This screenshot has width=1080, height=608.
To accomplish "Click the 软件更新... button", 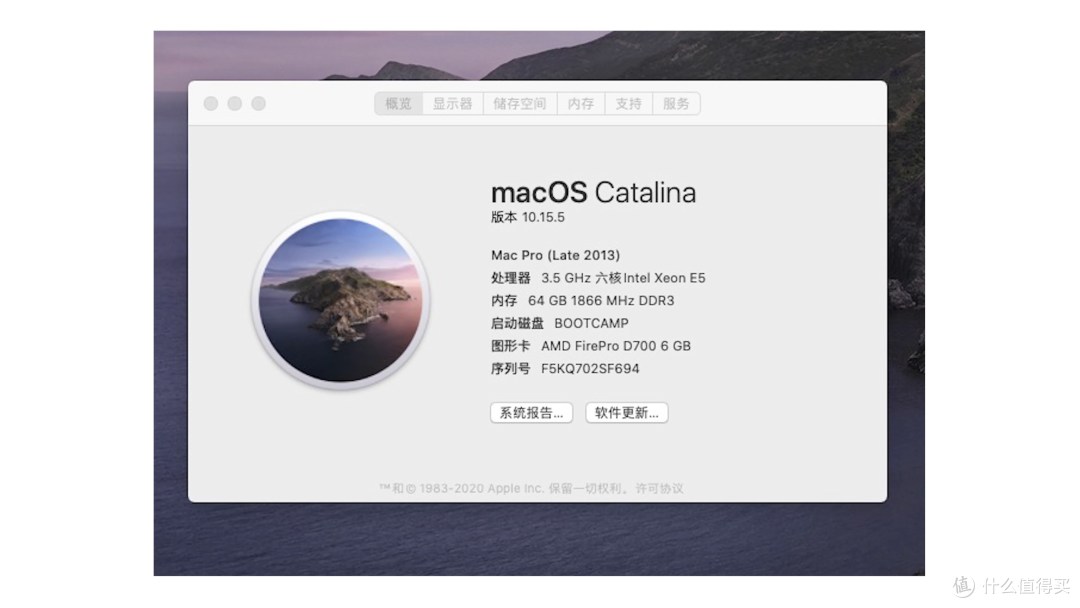I will pyautogui.click(x=627, y=412).
